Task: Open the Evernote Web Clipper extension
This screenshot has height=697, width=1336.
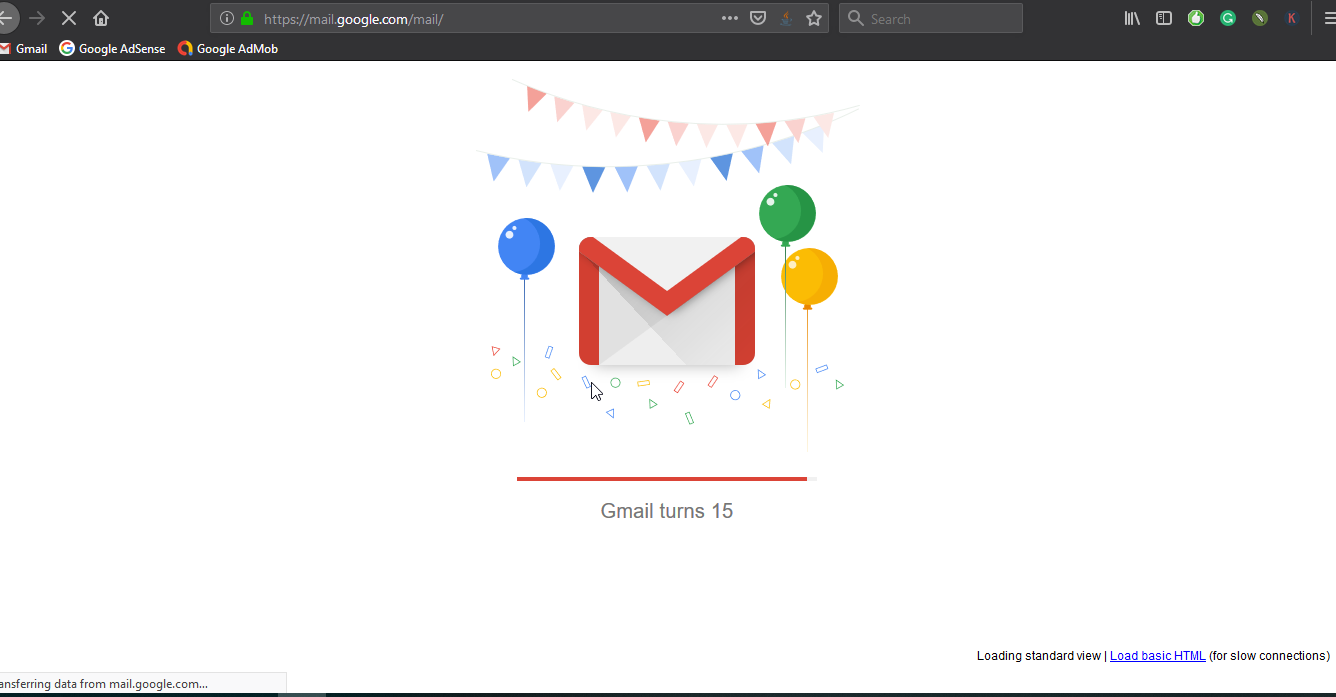Action: (1259, 18)
